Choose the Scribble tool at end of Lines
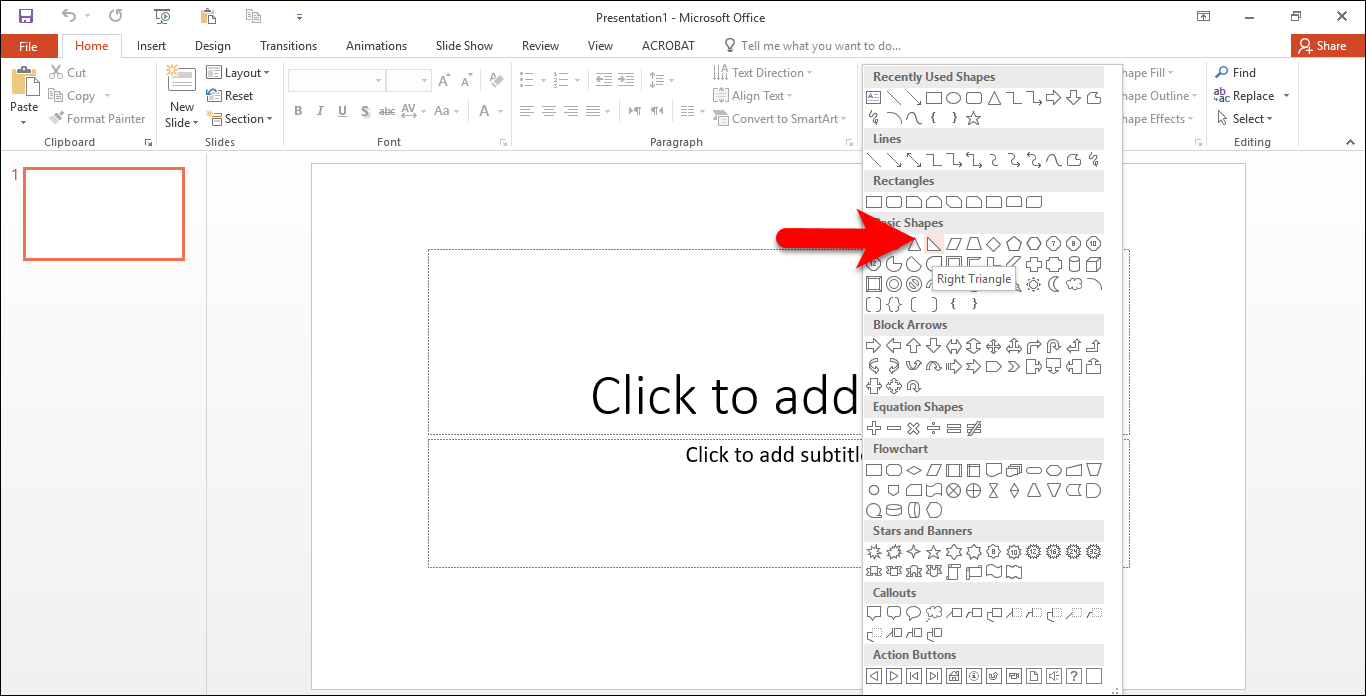This screenshot has width=1366, height=696. pos(1094,160)
